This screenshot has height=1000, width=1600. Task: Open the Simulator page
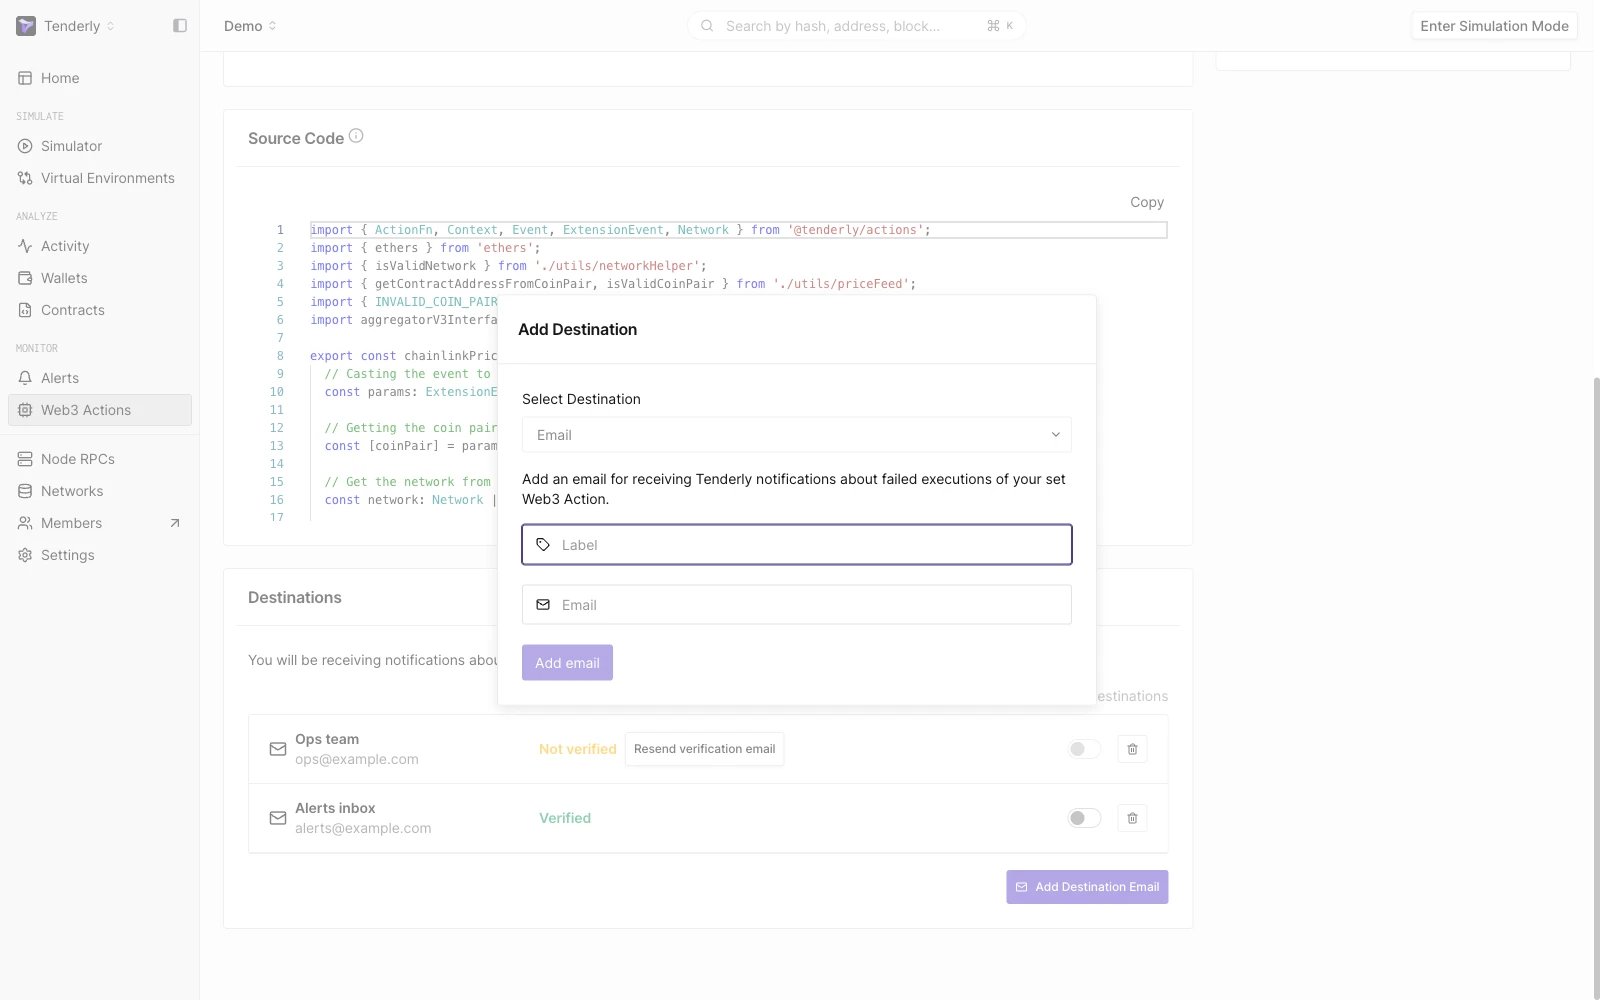(x=100, y=146)
